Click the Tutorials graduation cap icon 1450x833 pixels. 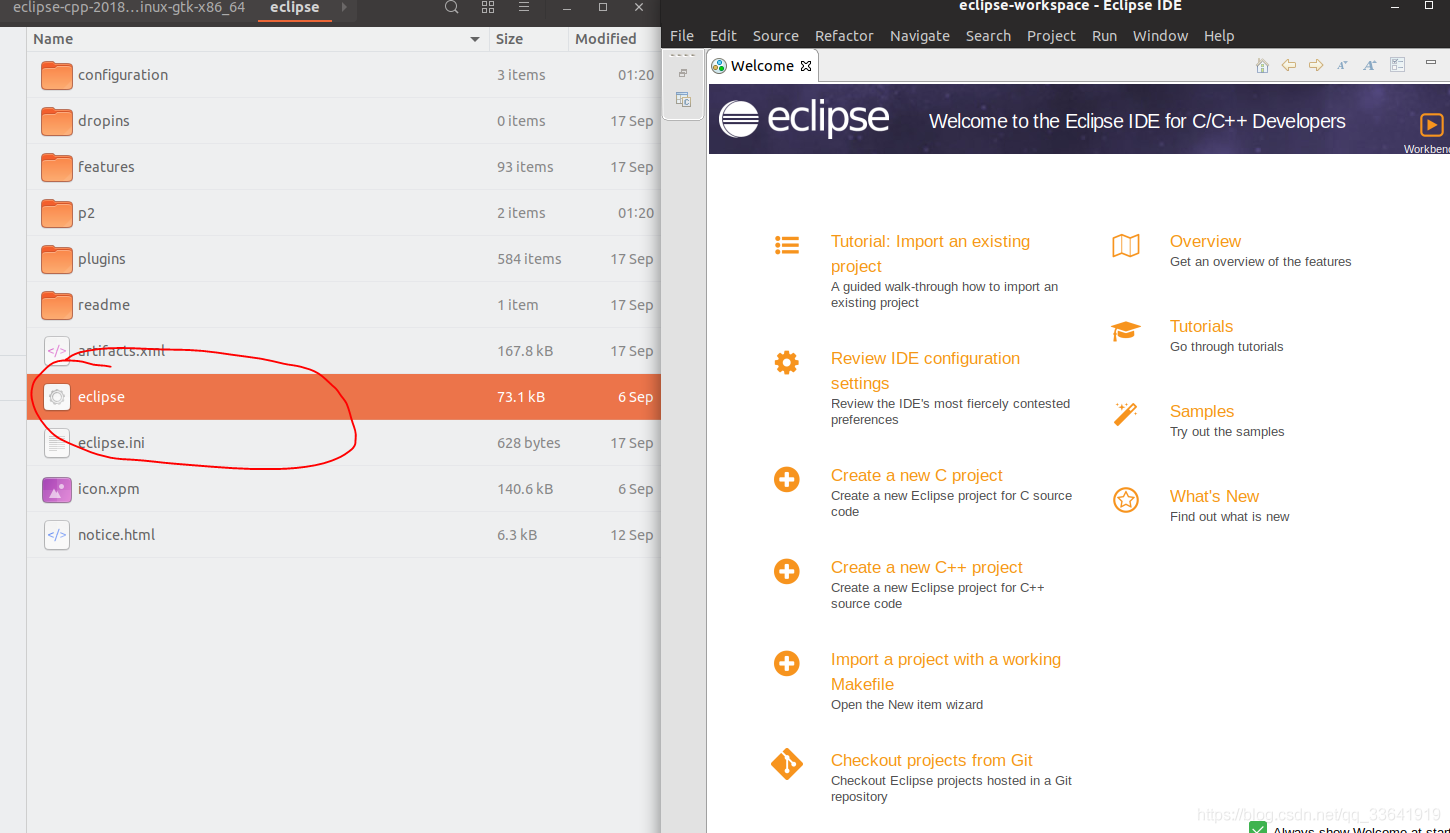pyautogui.click(x=1126, y=331)
